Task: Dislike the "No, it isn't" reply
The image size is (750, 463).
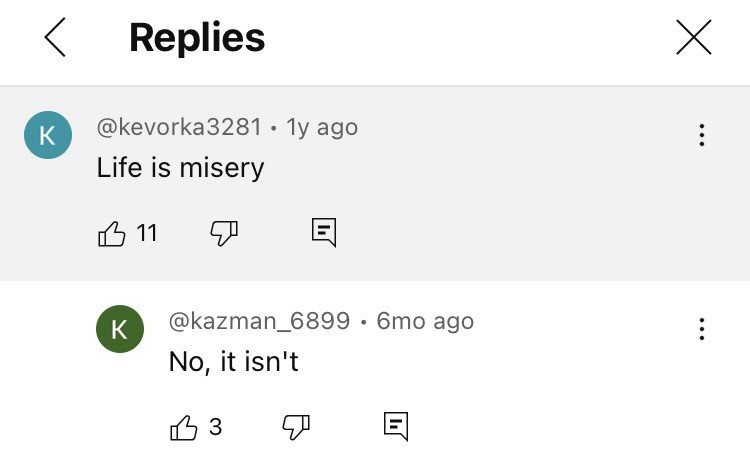Action: pyautogui.click(x=295, y=428)
